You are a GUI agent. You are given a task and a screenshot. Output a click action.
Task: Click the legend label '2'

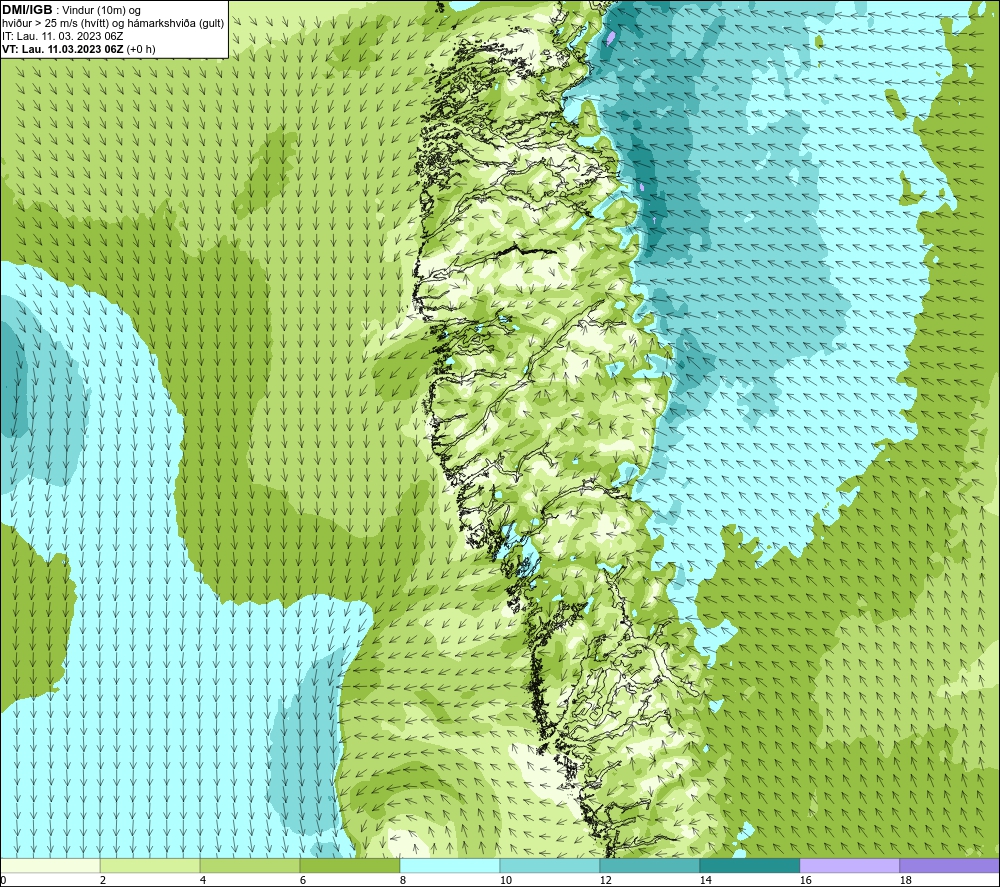pyautogui.click(x=103, y=881)
